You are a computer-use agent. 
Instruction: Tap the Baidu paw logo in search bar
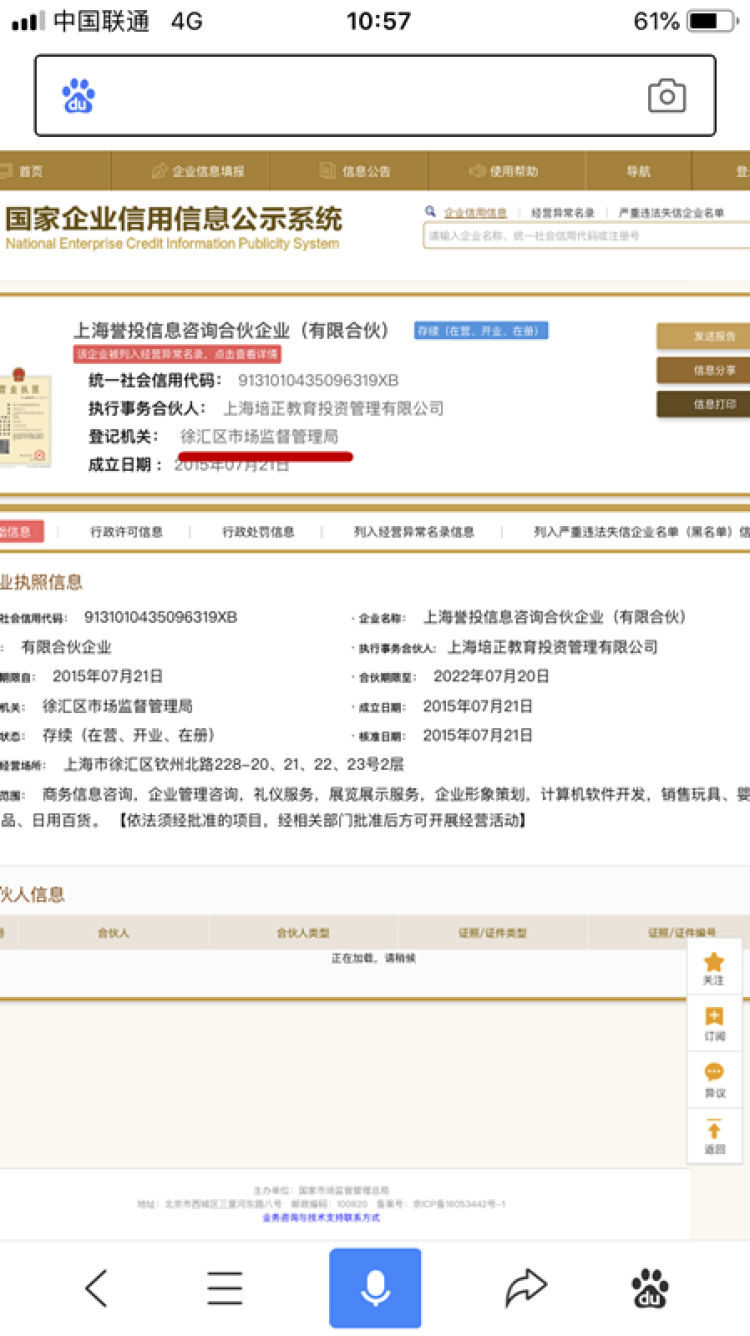click(x=79, y=96)
